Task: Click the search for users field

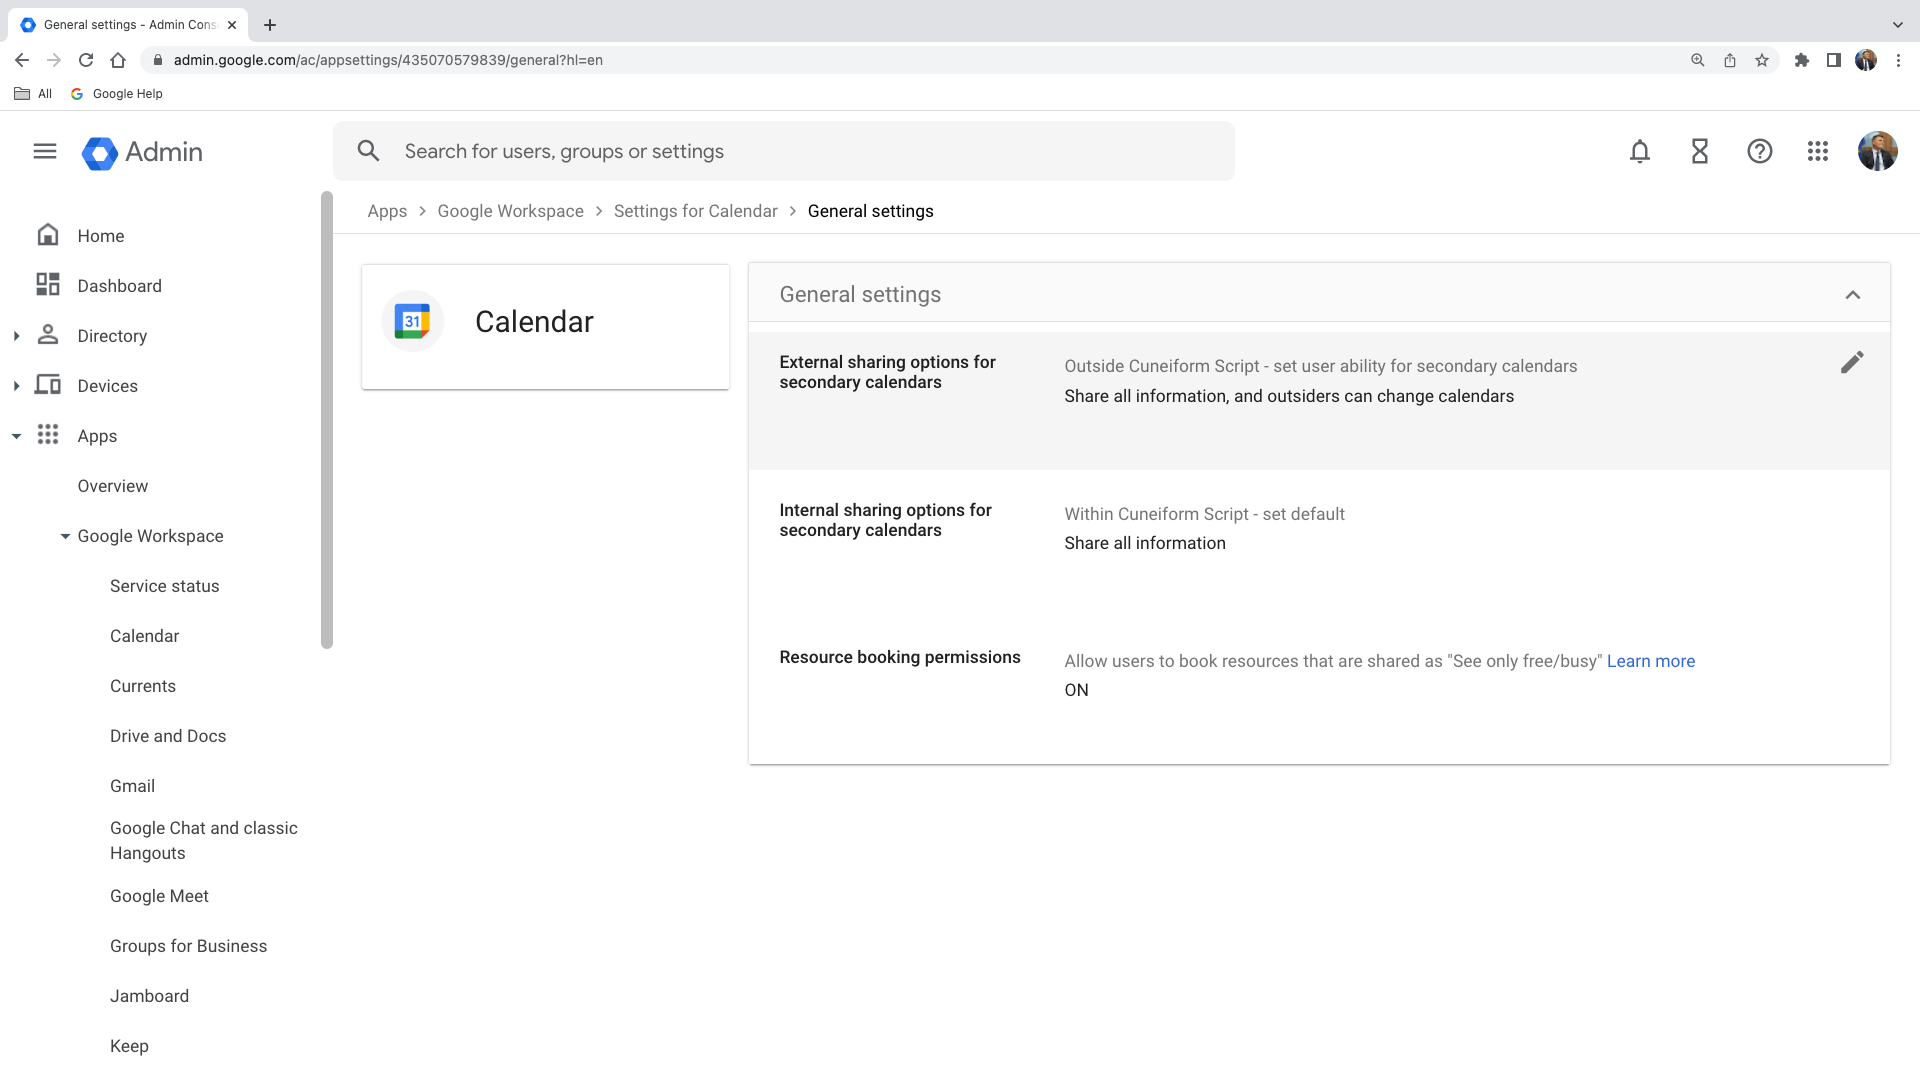Action: [x=700, y=150]
